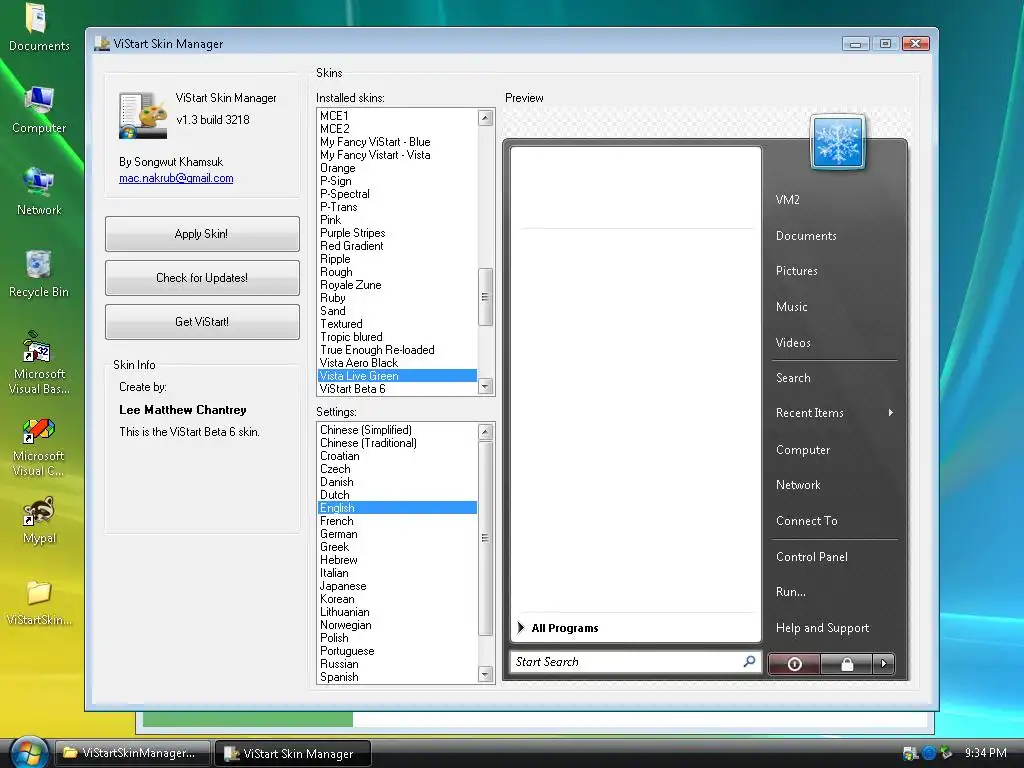Select Help and Support in preview menu

click(822, 628)
